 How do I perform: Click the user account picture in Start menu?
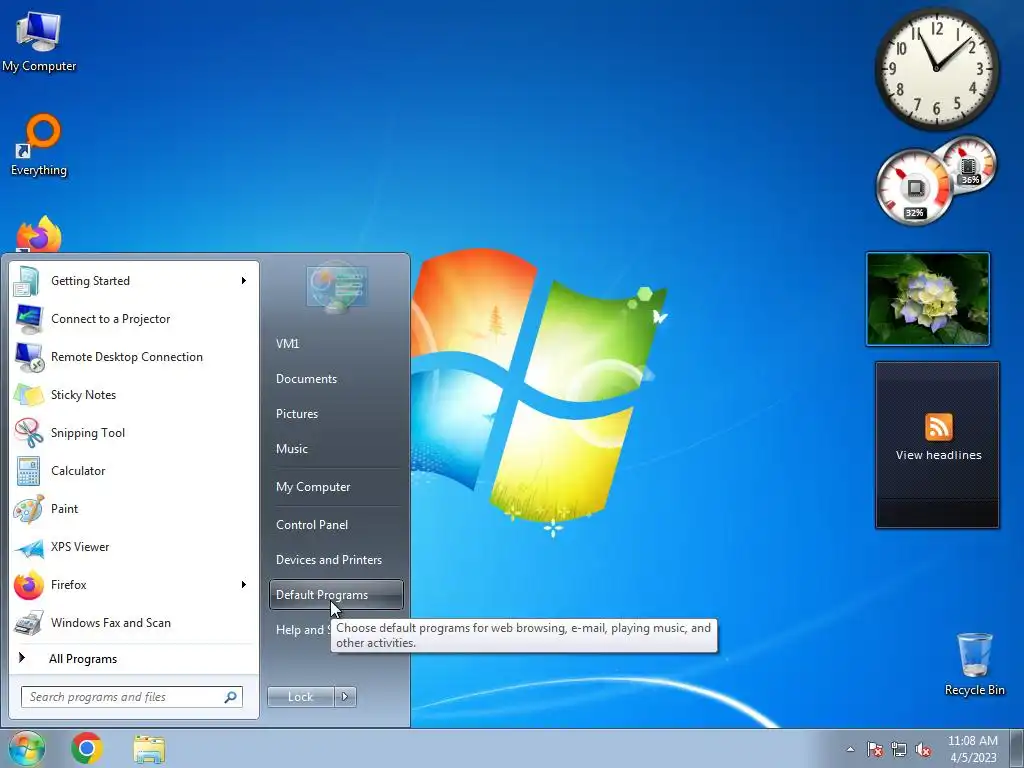336,287
